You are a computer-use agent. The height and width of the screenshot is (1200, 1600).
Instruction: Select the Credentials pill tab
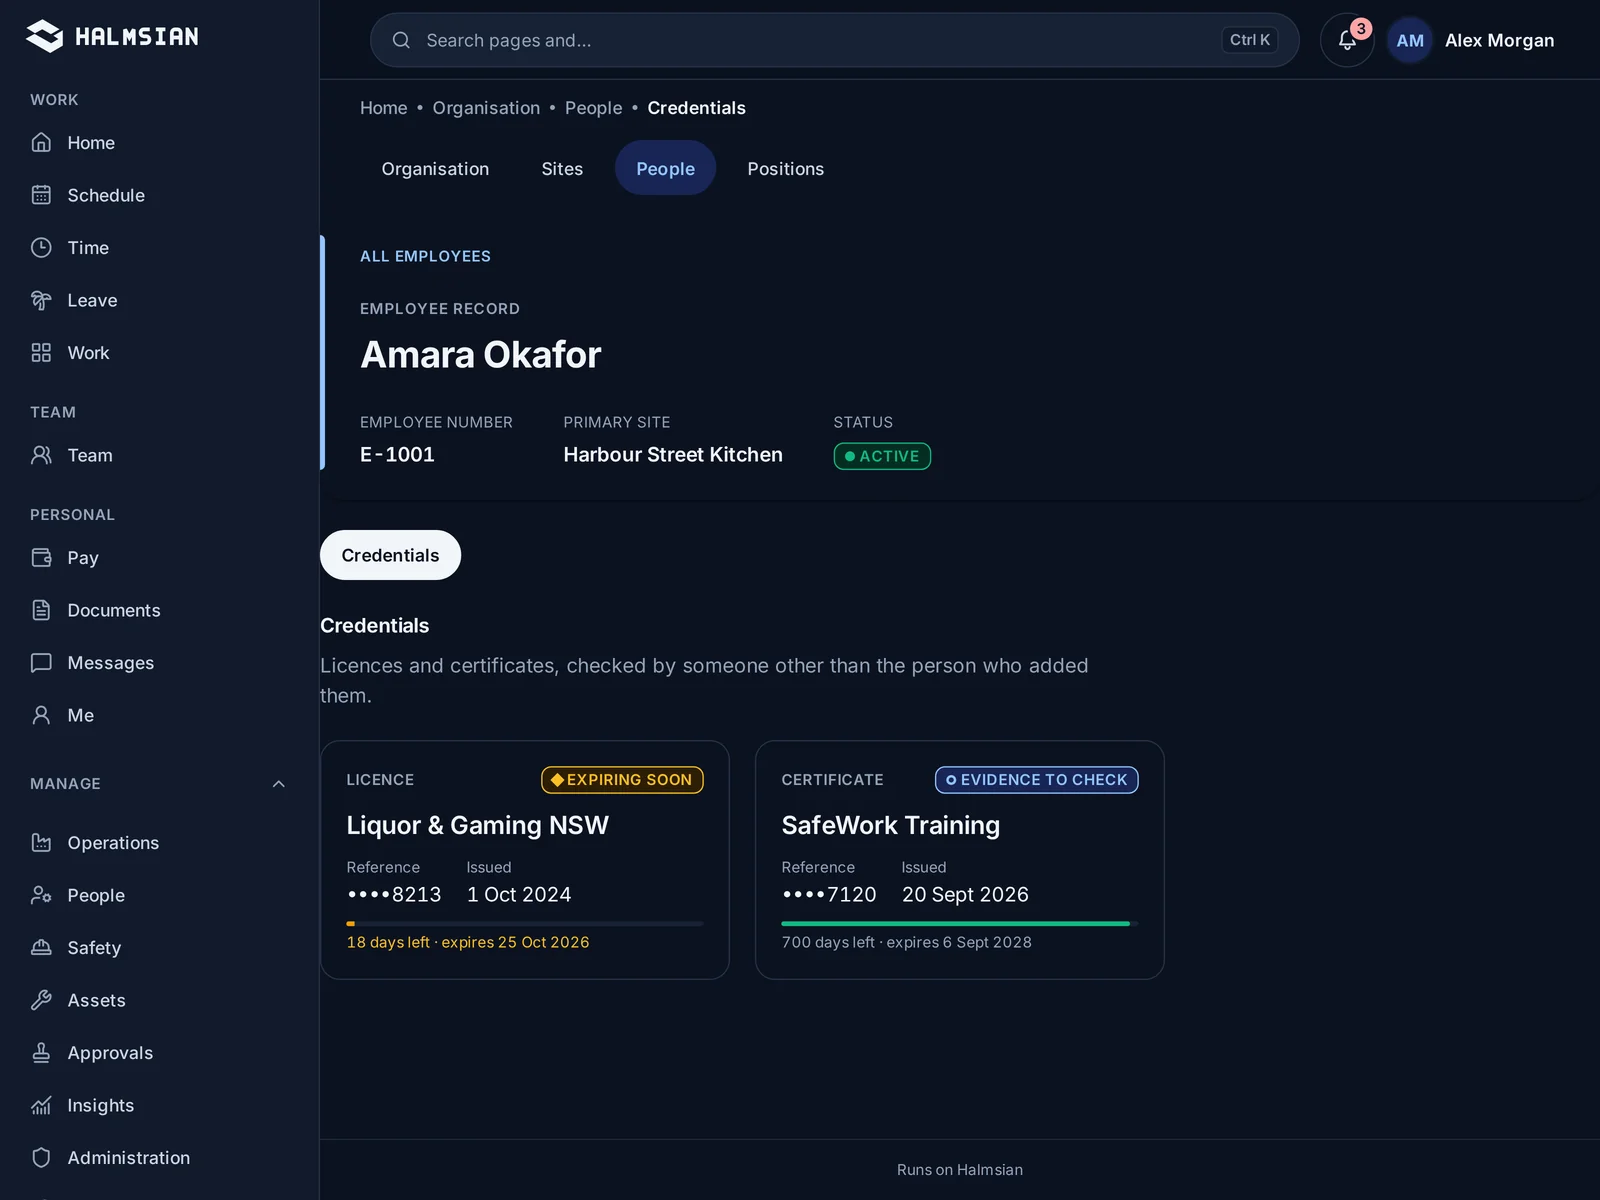[x=390, y=555]
